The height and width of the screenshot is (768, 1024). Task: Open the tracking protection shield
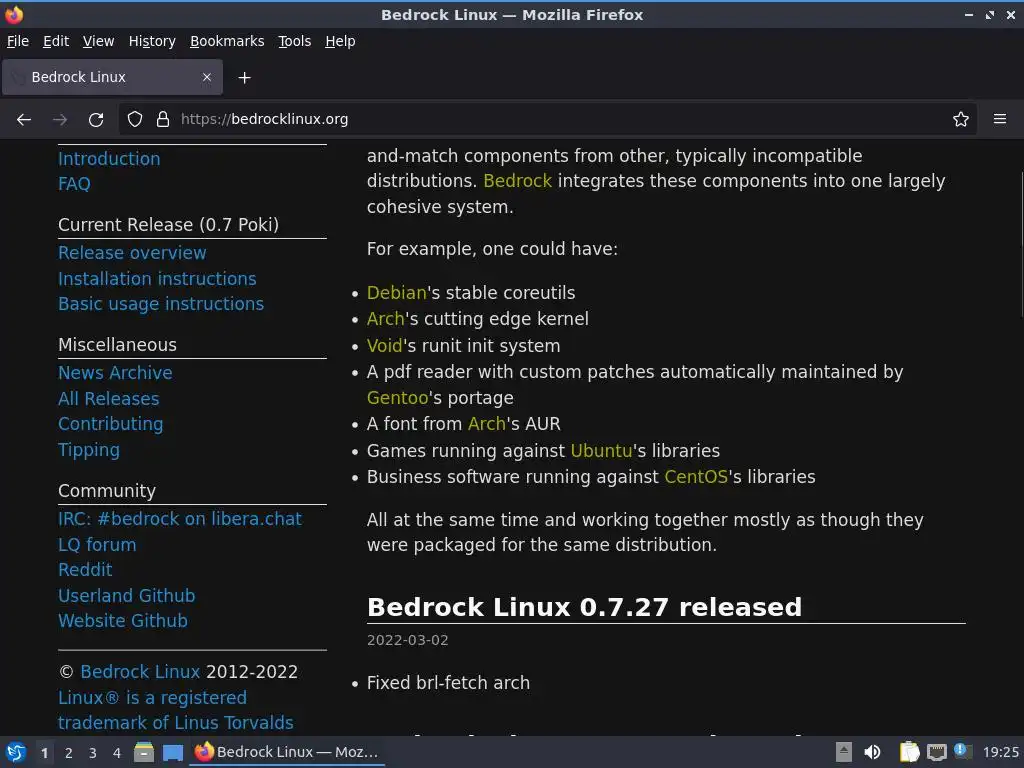point(135,119)
